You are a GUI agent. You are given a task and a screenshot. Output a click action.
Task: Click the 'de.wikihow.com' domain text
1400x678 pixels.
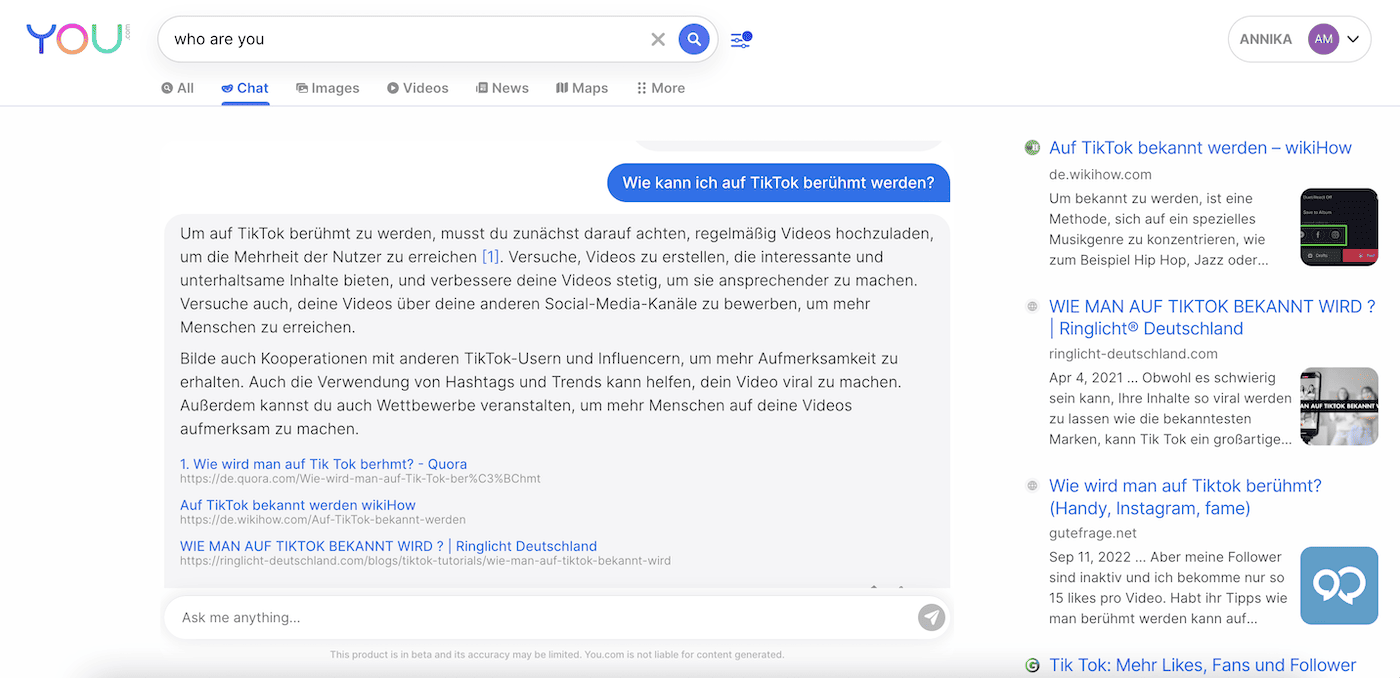tap(1101, 174)
